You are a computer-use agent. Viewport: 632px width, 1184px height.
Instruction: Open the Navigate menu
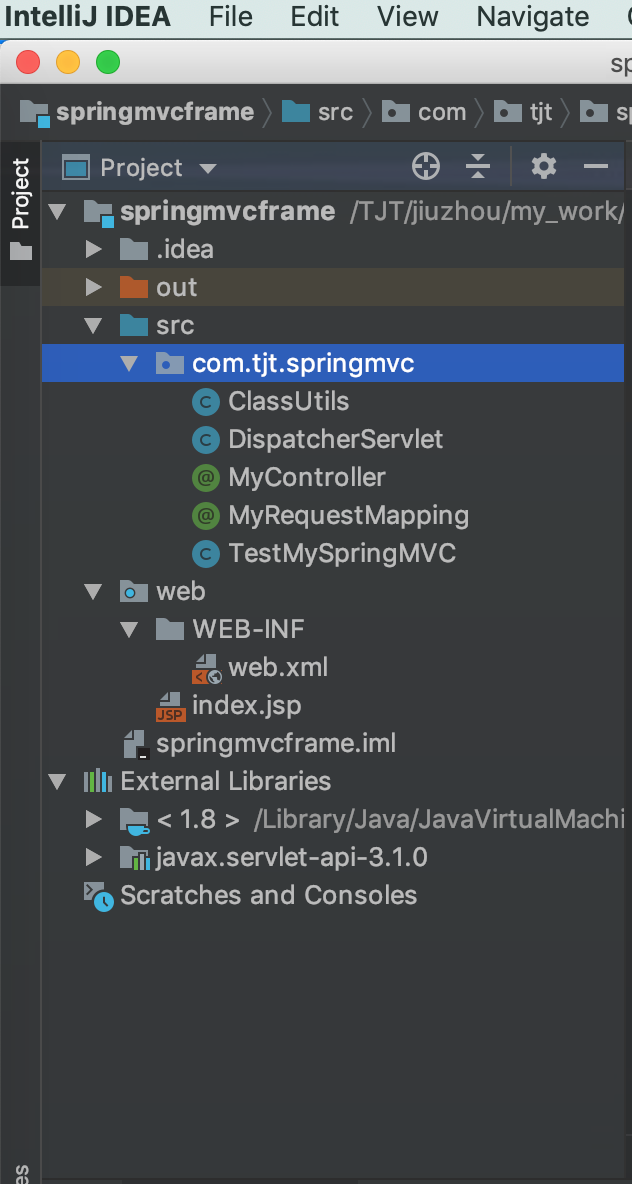tap(532, 17)
